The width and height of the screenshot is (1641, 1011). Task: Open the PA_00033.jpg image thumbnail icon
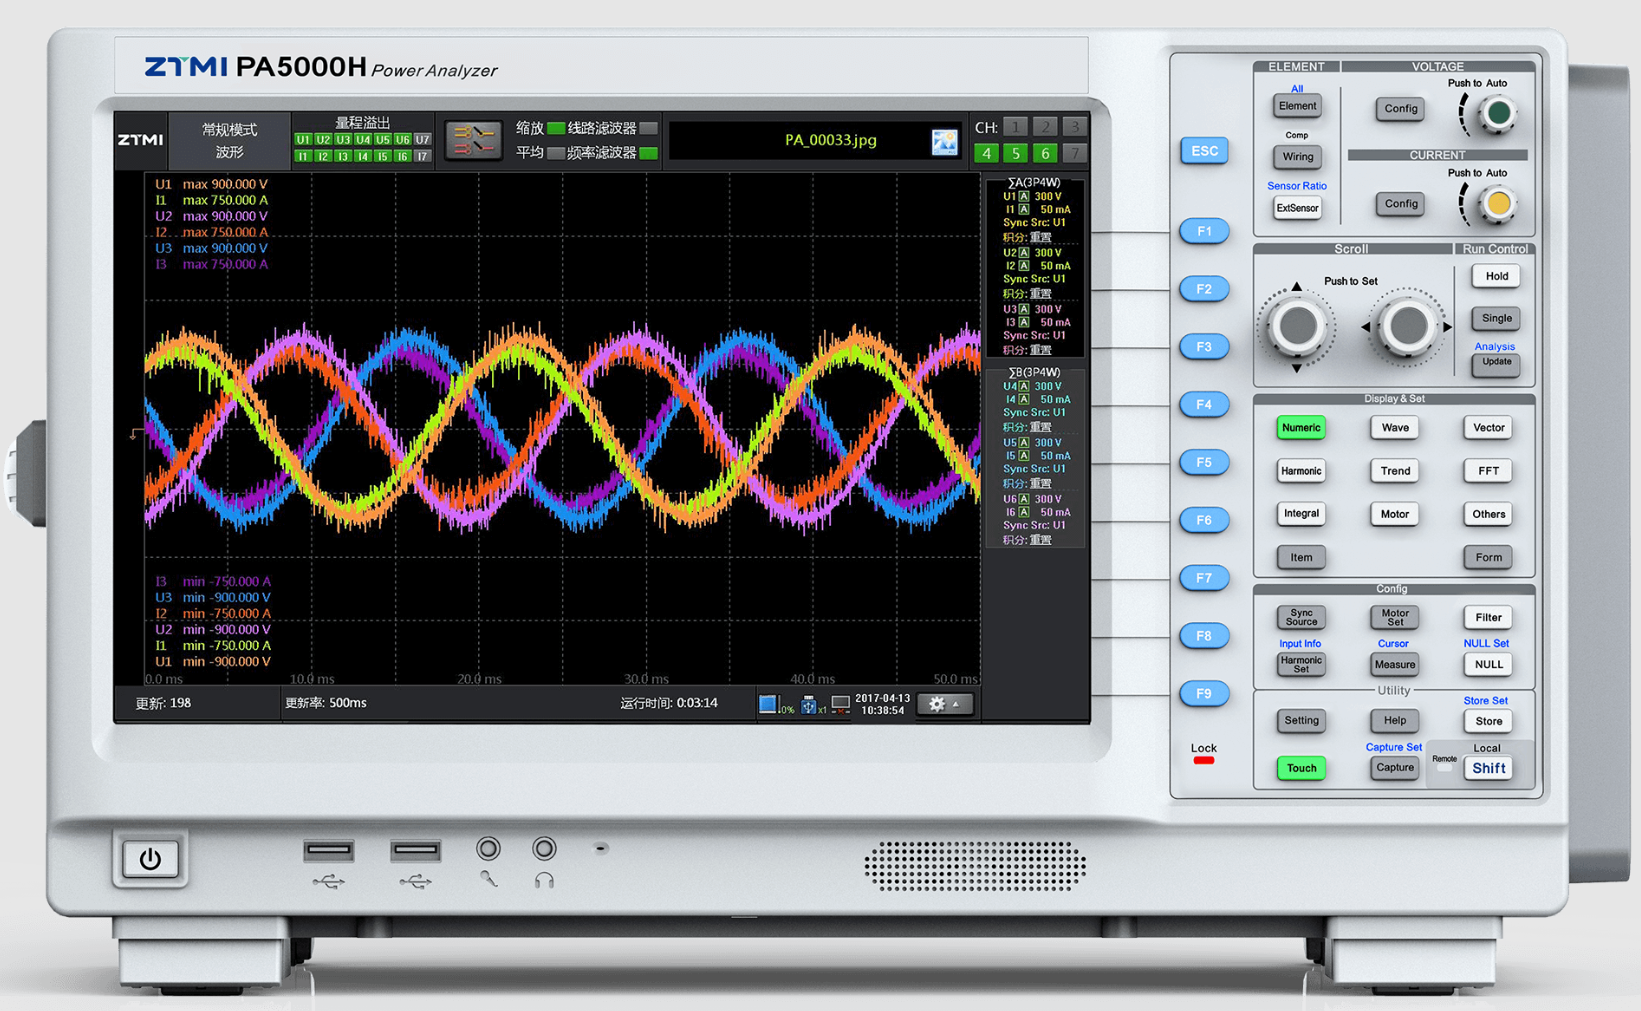(x=944, y=141)
